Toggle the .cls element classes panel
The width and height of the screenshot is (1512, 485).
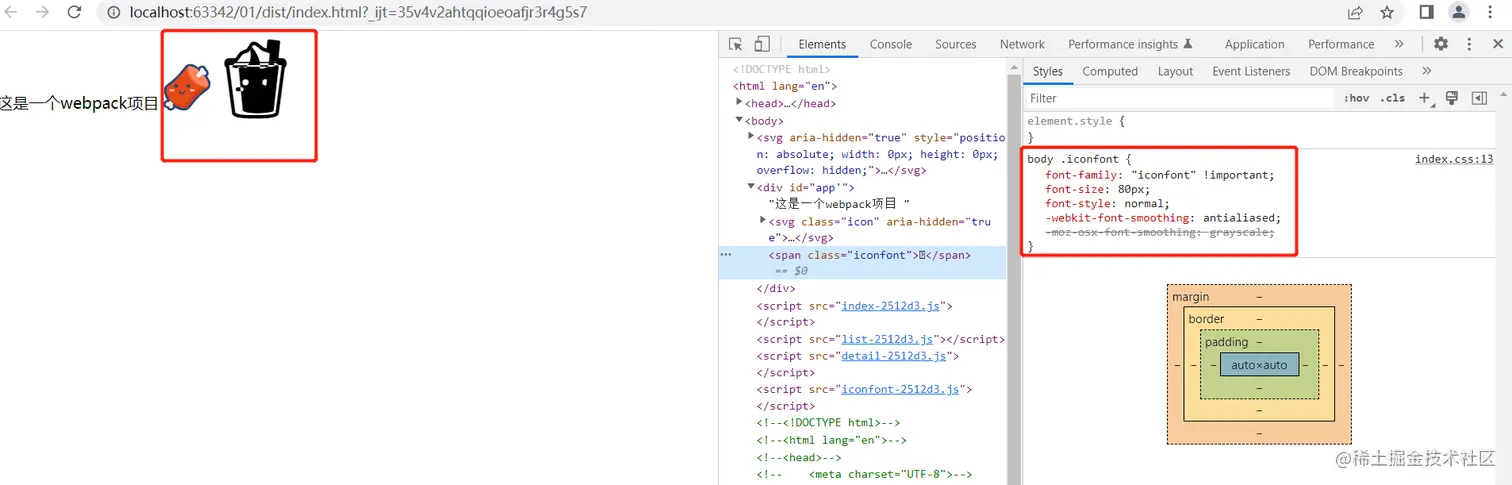(1393, 98)
